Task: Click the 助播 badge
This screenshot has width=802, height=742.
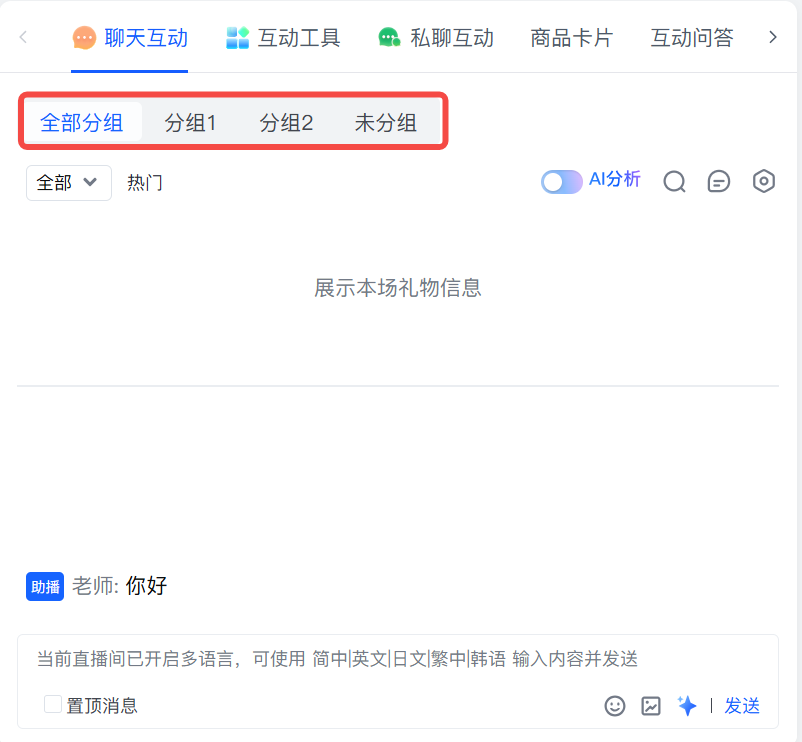Action: tap(45, 587)
